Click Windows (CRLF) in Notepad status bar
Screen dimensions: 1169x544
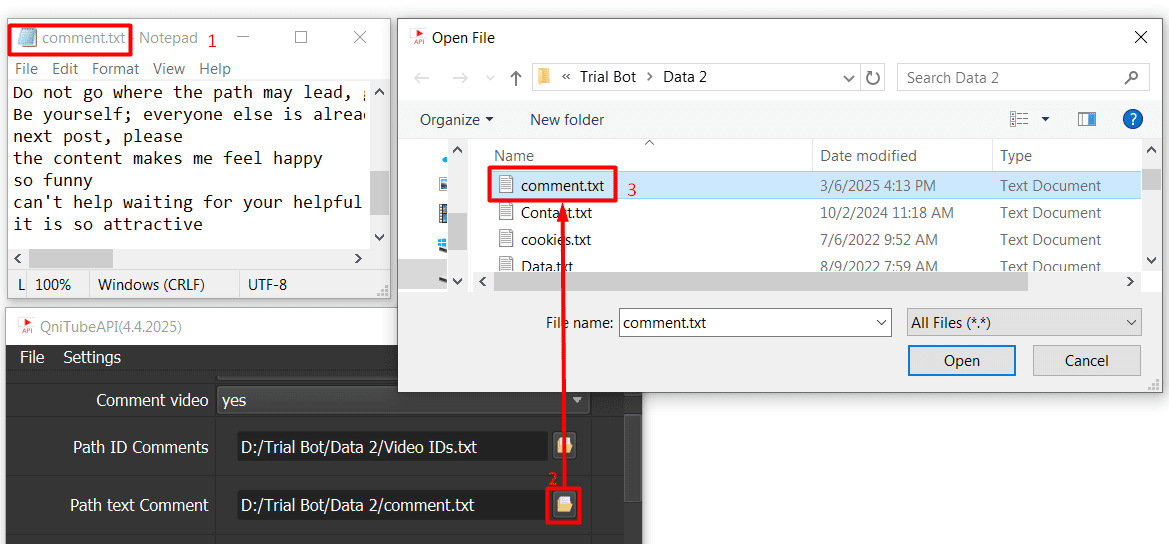[151, 285]
